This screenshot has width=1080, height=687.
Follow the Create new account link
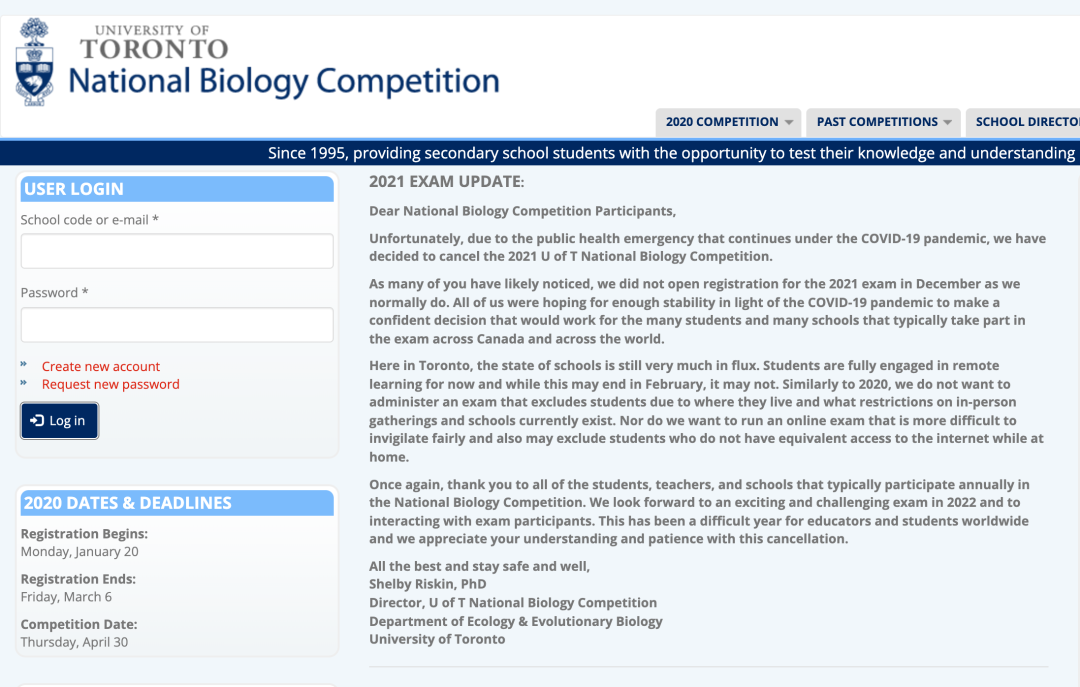[101, 366]
